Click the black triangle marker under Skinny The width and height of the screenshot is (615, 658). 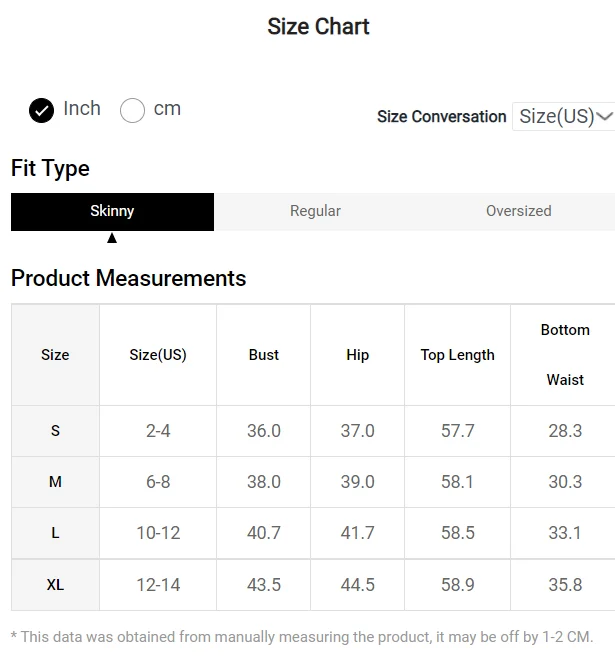pyautogui.click(x=112, y=238)
